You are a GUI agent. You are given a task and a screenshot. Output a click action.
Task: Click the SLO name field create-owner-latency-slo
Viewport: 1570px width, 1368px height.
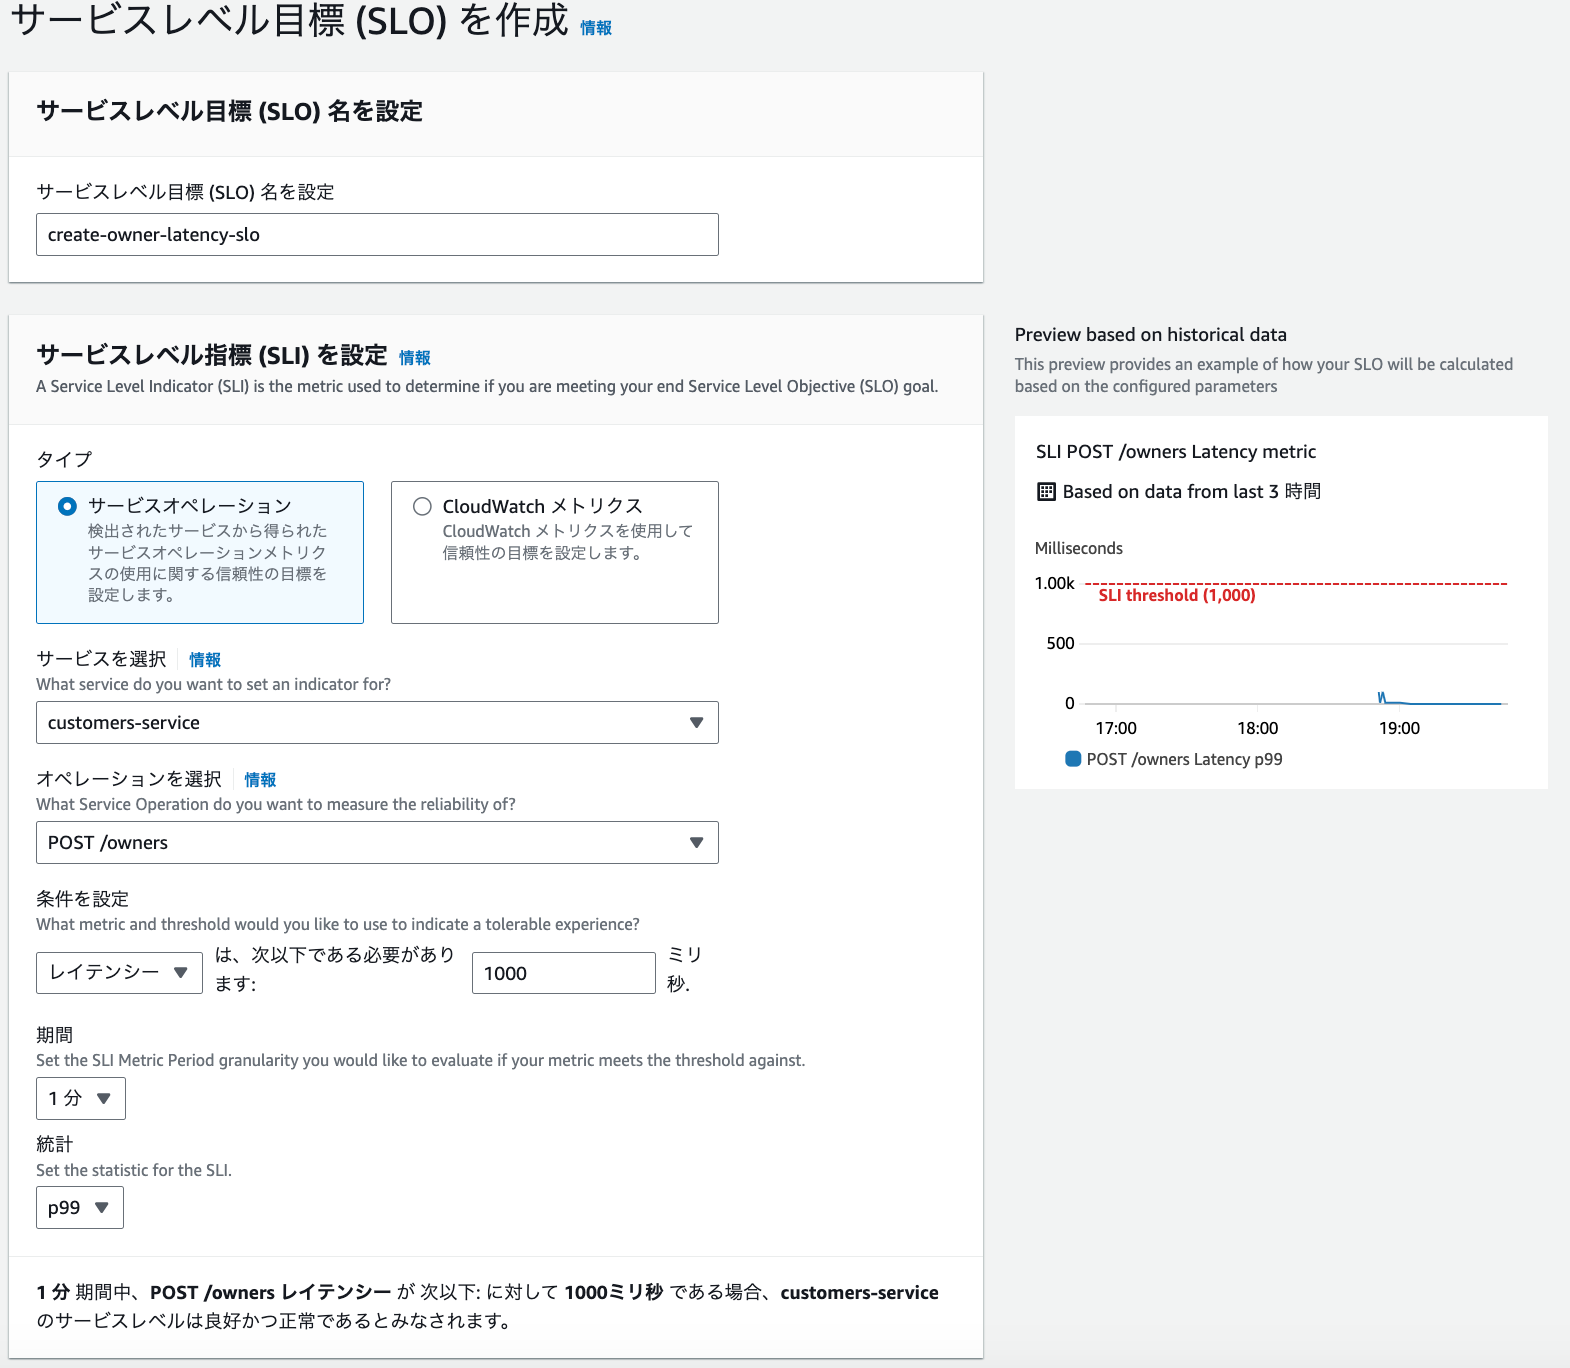(377, 235)
